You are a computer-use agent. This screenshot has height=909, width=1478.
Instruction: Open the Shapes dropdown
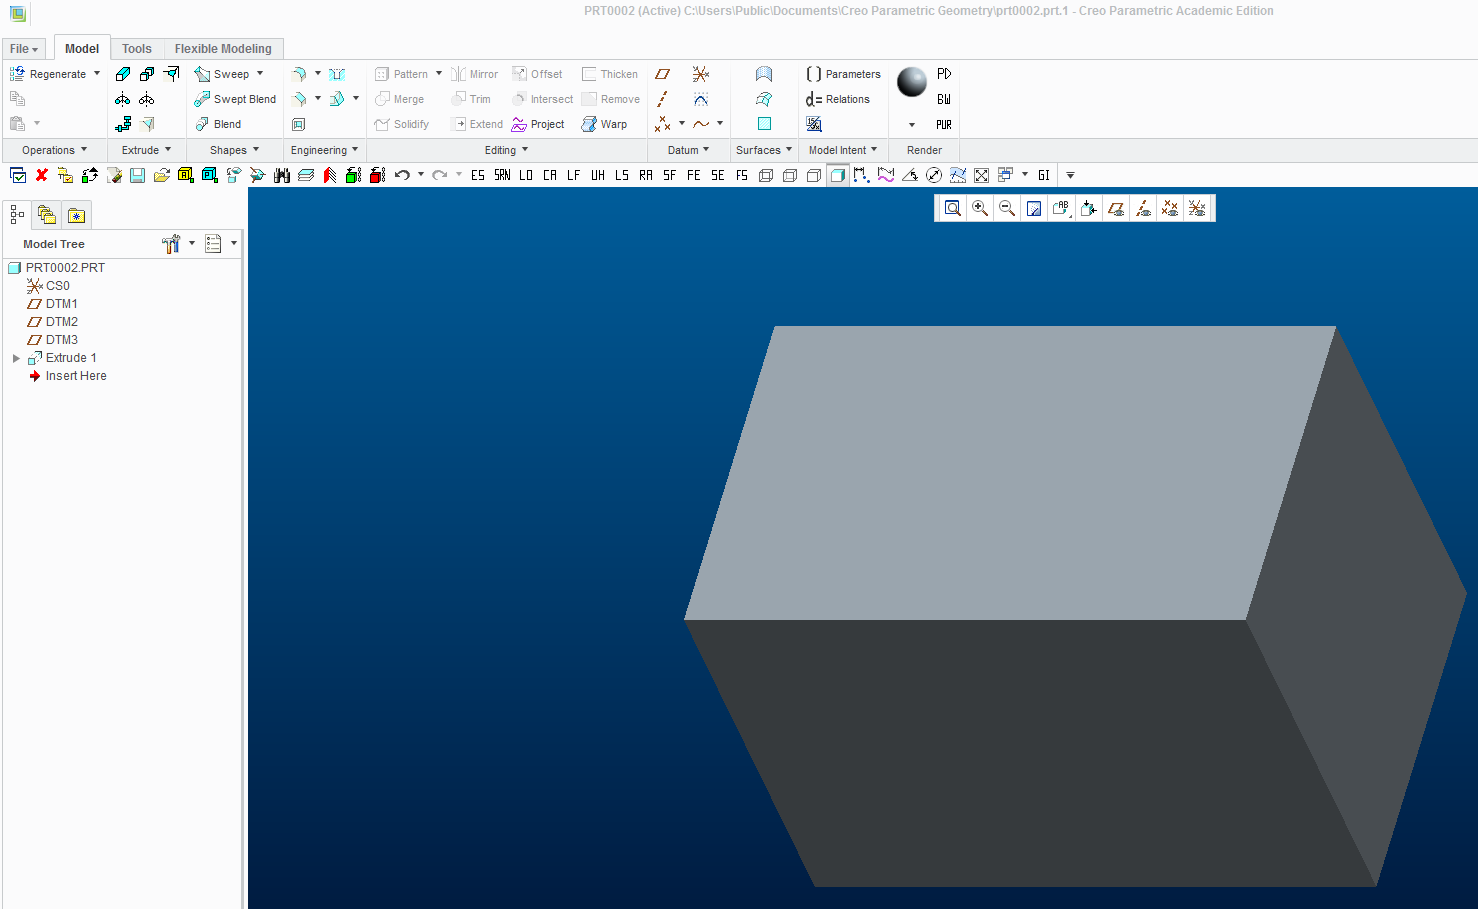point(228,149)
